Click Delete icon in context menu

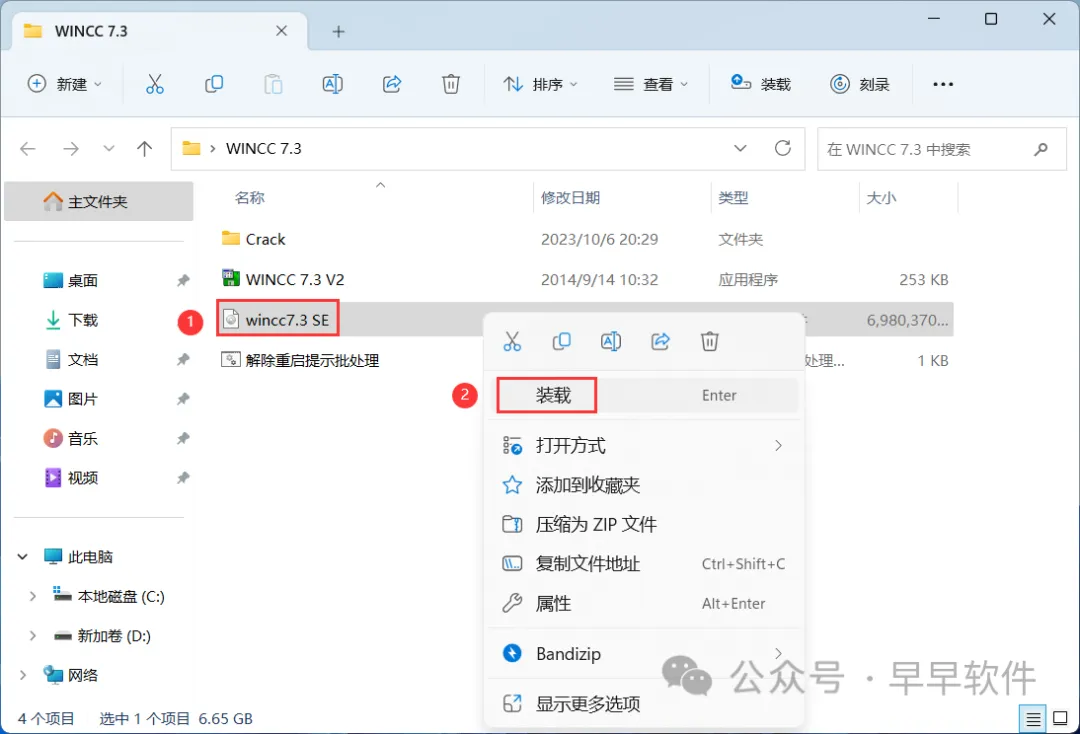pos(710,341)
